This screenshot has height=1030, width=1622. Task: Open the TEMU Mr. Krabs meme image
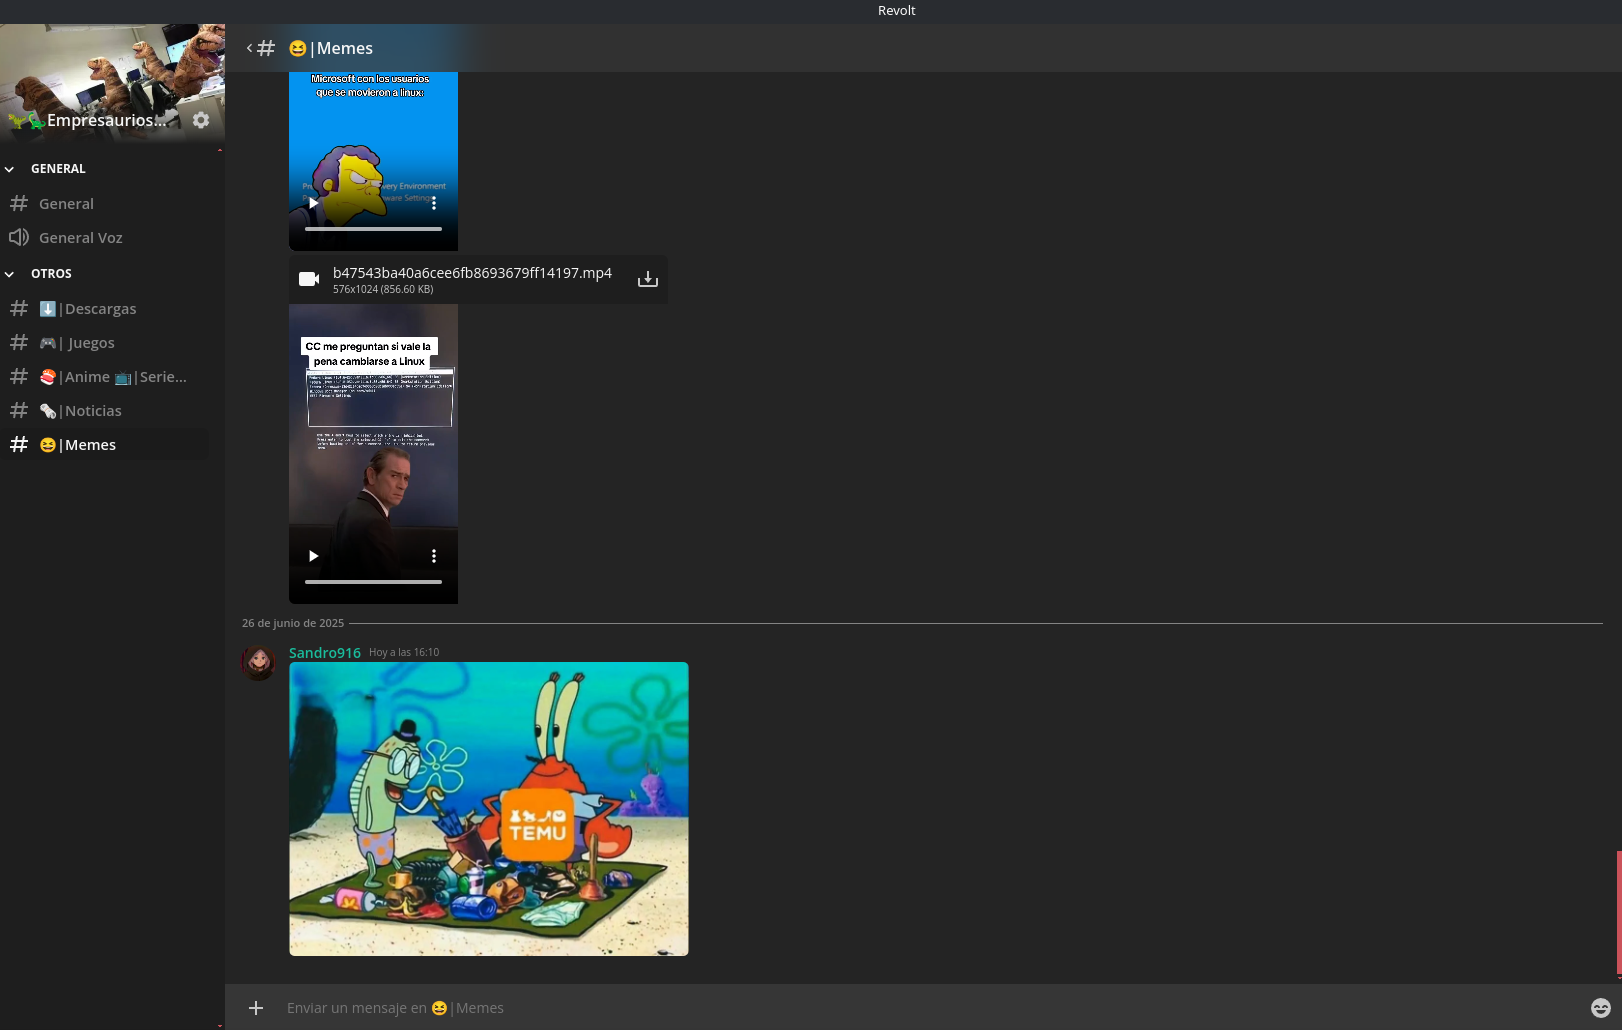489,809
